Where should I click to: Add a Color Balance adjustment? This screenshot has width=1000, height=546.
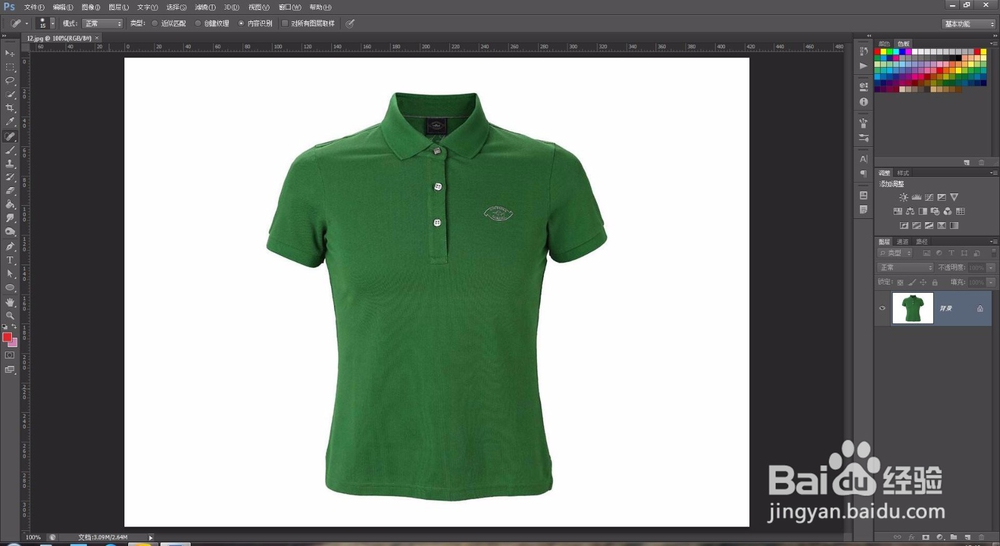910,211
